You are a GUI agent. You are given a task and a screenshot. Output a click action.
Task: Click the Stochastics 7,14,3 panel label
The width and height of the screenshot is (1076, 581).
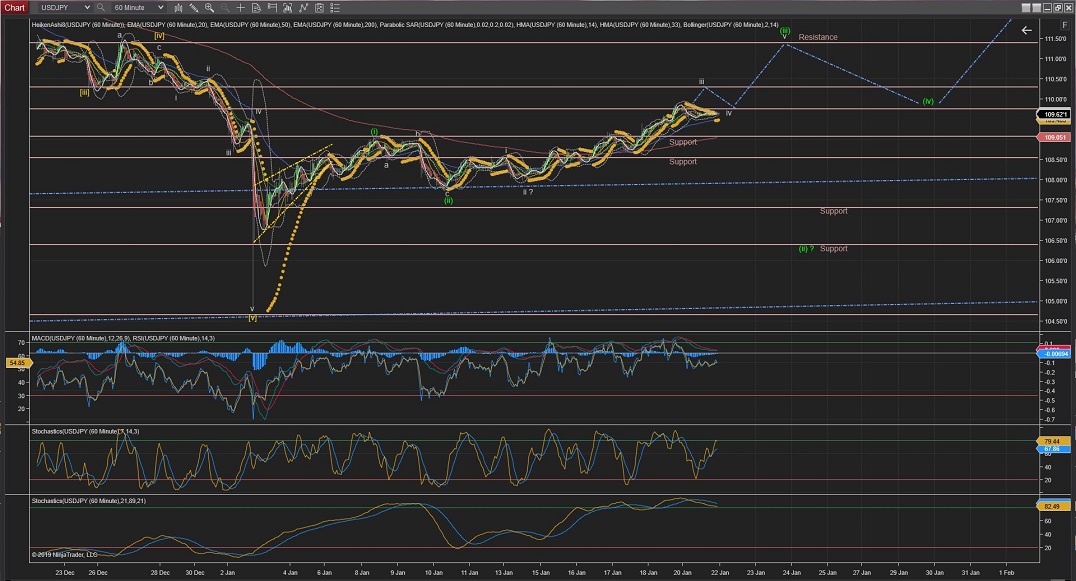(x=85, y=431)
